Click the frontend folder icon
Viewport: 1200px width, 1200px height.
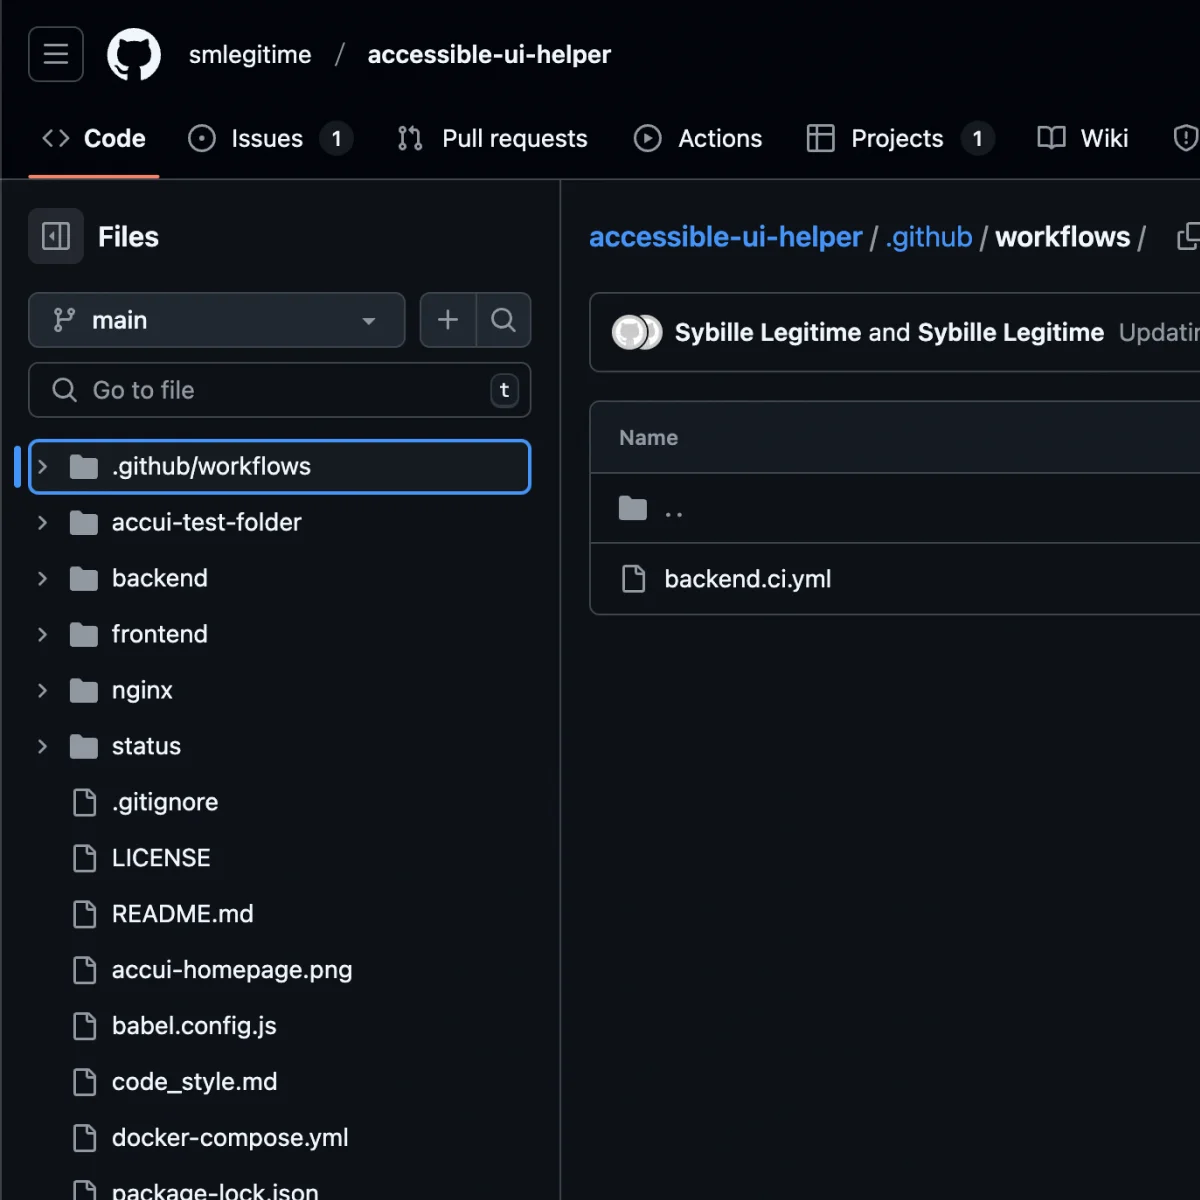[84, 635]
